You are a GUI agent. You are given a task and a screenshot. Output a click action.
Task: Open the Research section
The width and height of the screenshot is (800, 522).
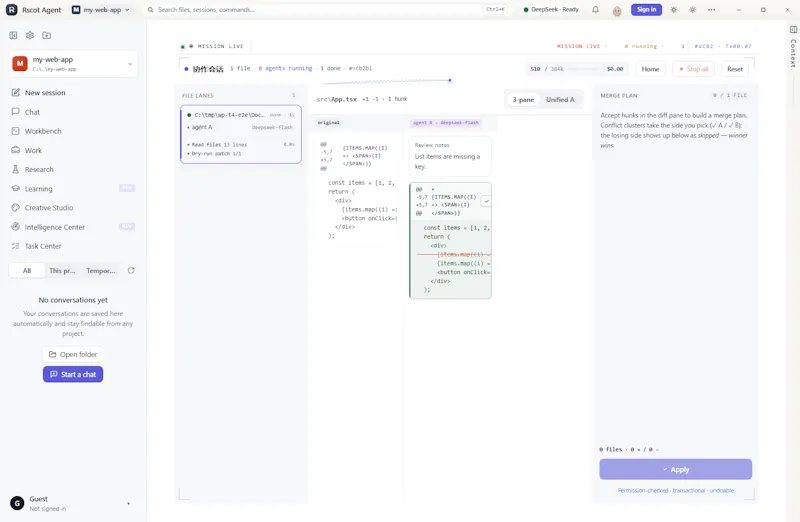coord(73,169)
